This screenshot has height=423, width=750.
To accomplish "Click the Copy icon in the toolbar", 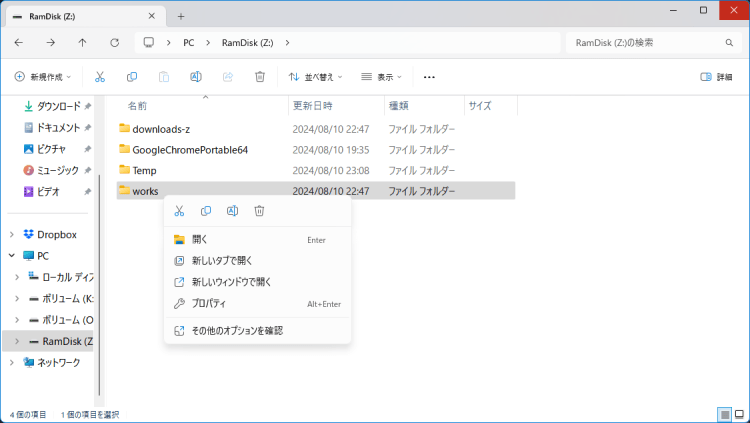I will tap(132, 77).
